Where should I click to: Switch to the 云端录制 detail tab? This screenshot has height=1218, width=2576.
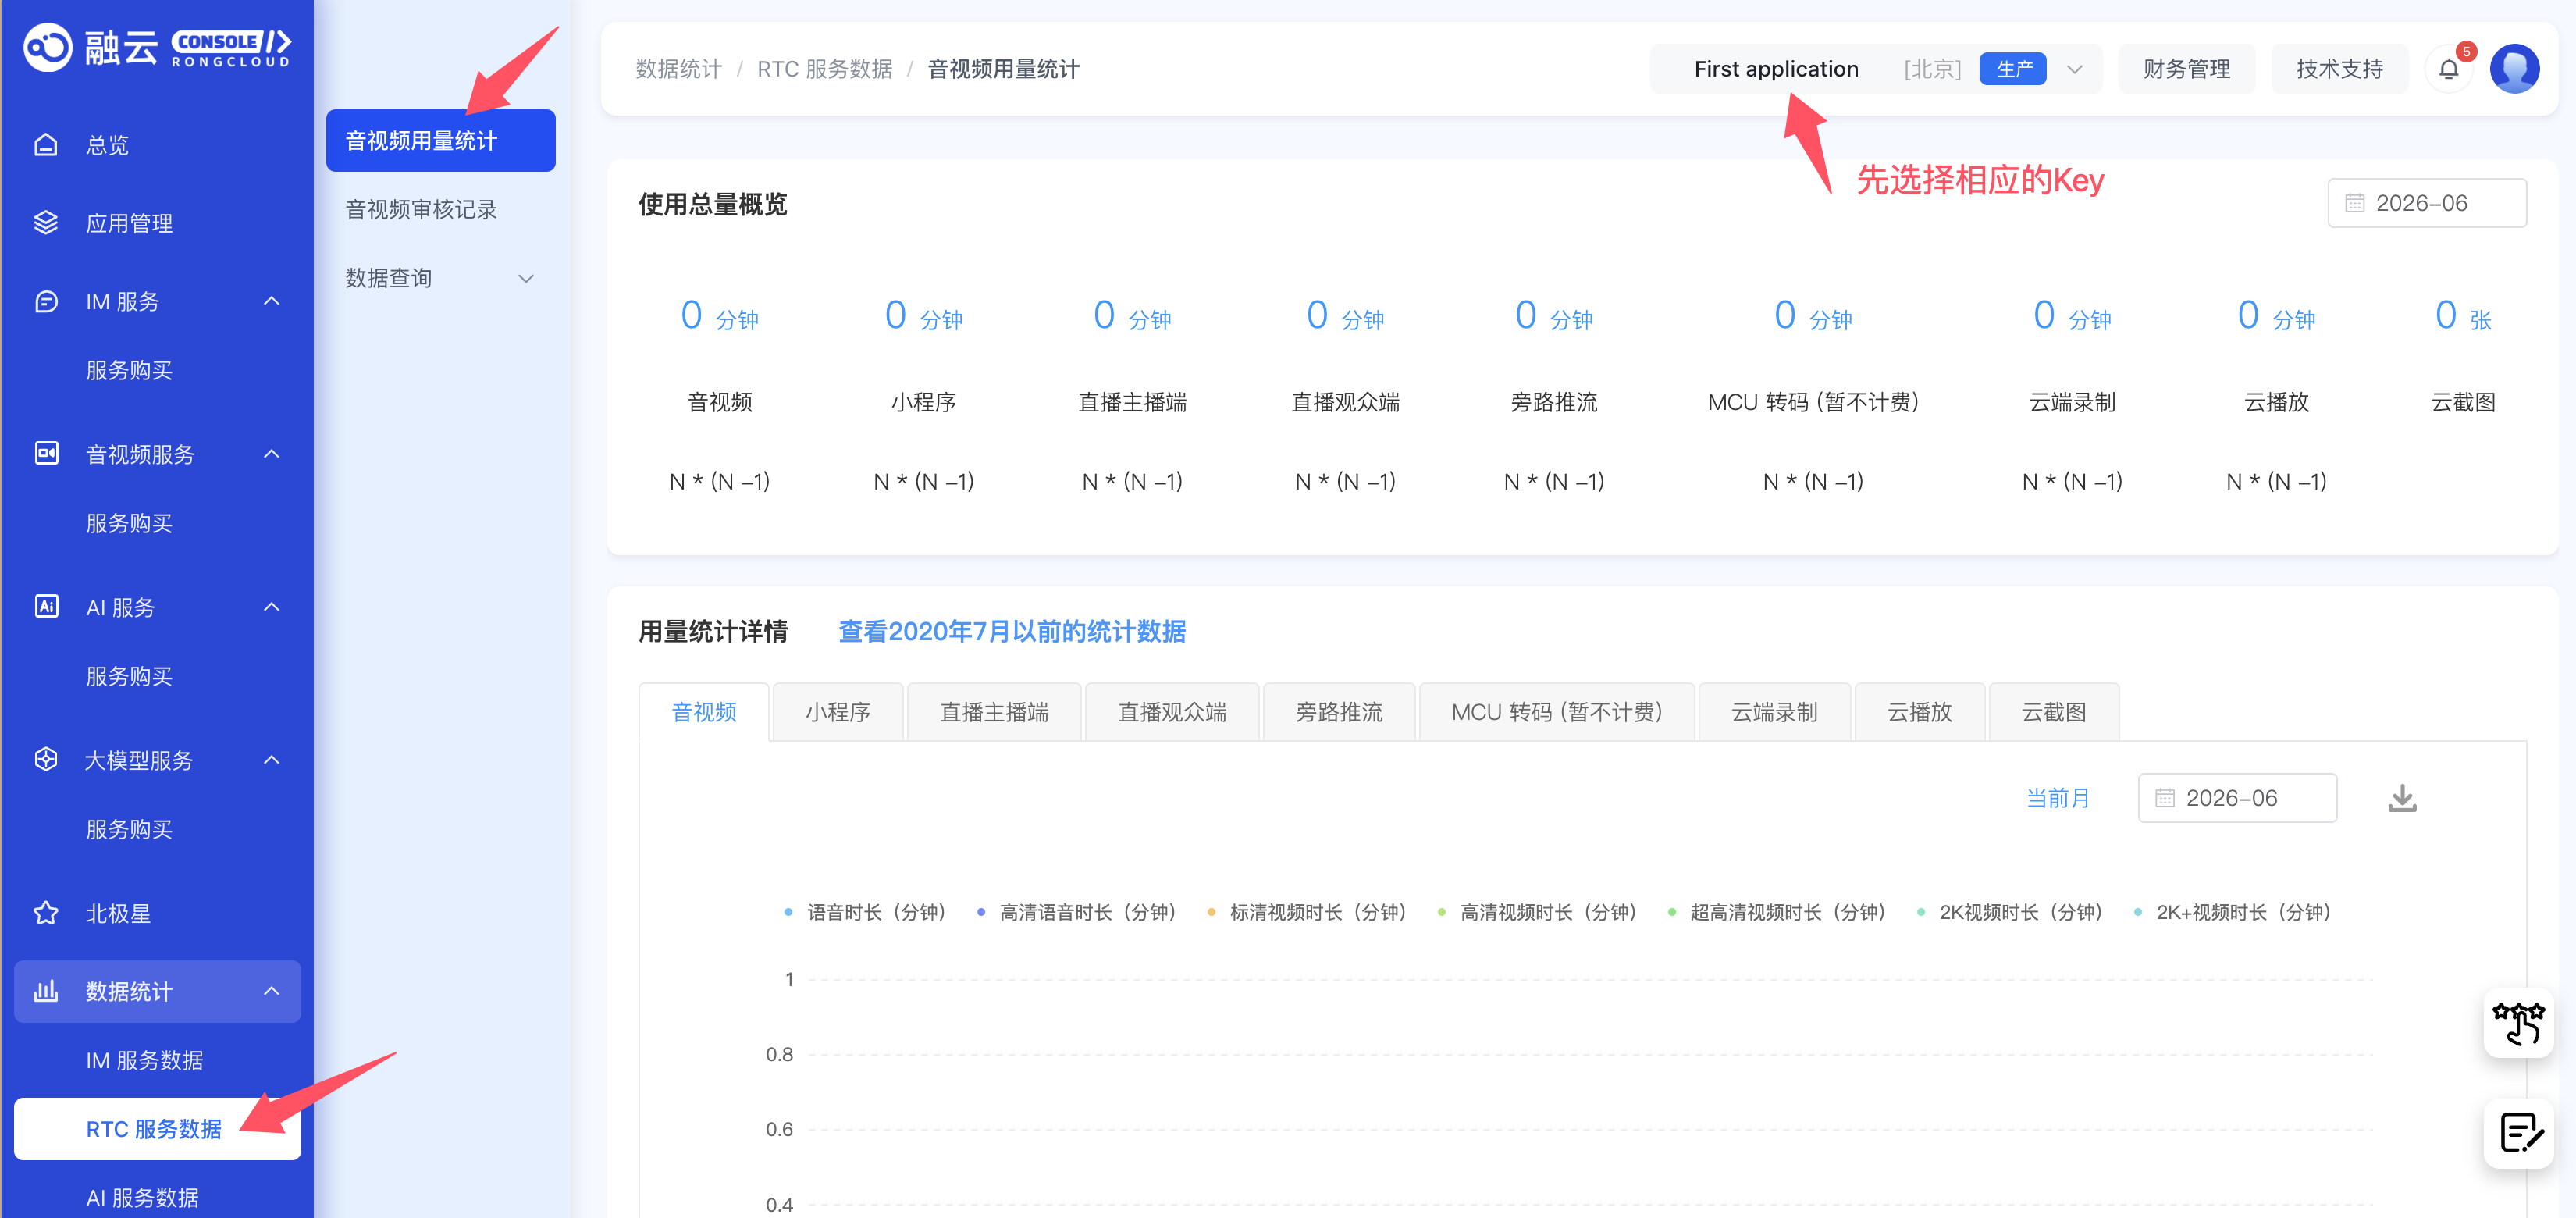[1775, 712]
